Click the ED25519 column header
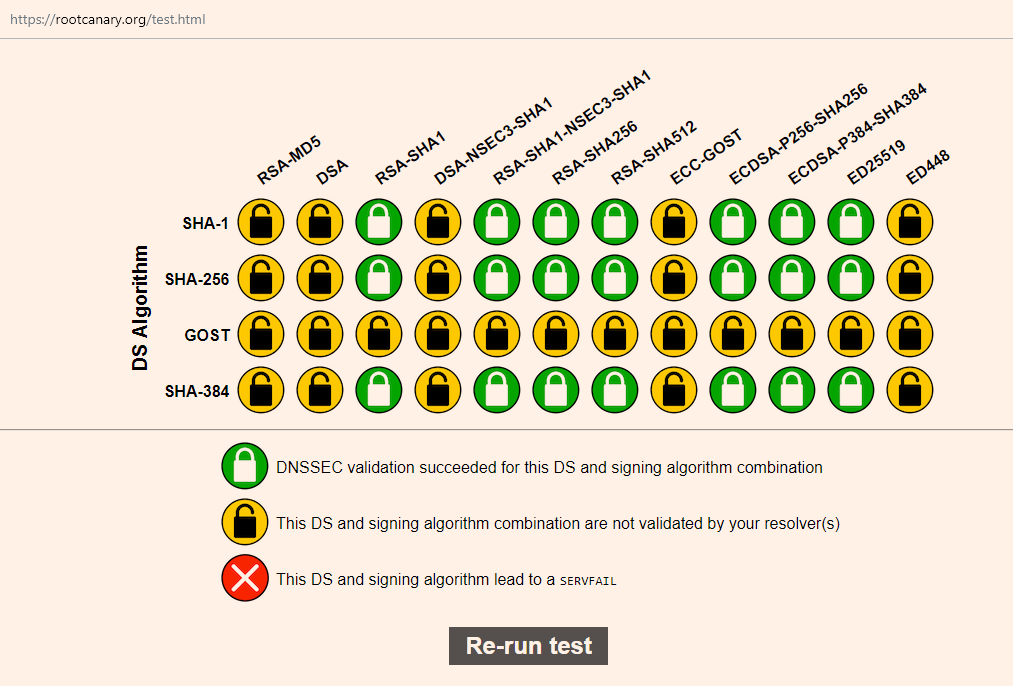The width and height of the screenshot is (1013, 686). 877,162
